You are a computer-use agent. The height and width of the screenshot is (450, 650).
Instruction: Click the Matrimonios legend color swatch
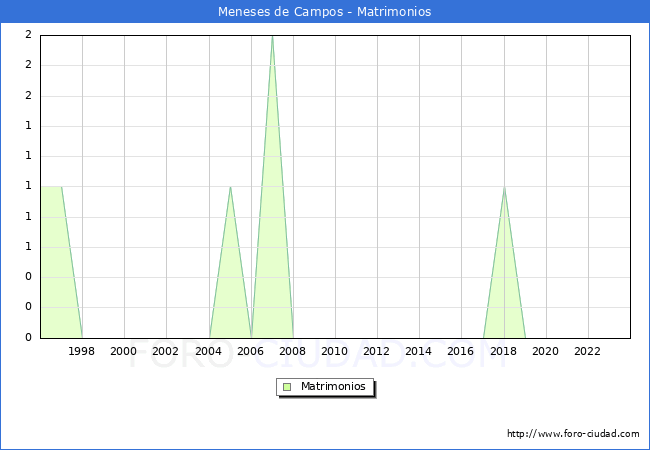pos(287,387)
